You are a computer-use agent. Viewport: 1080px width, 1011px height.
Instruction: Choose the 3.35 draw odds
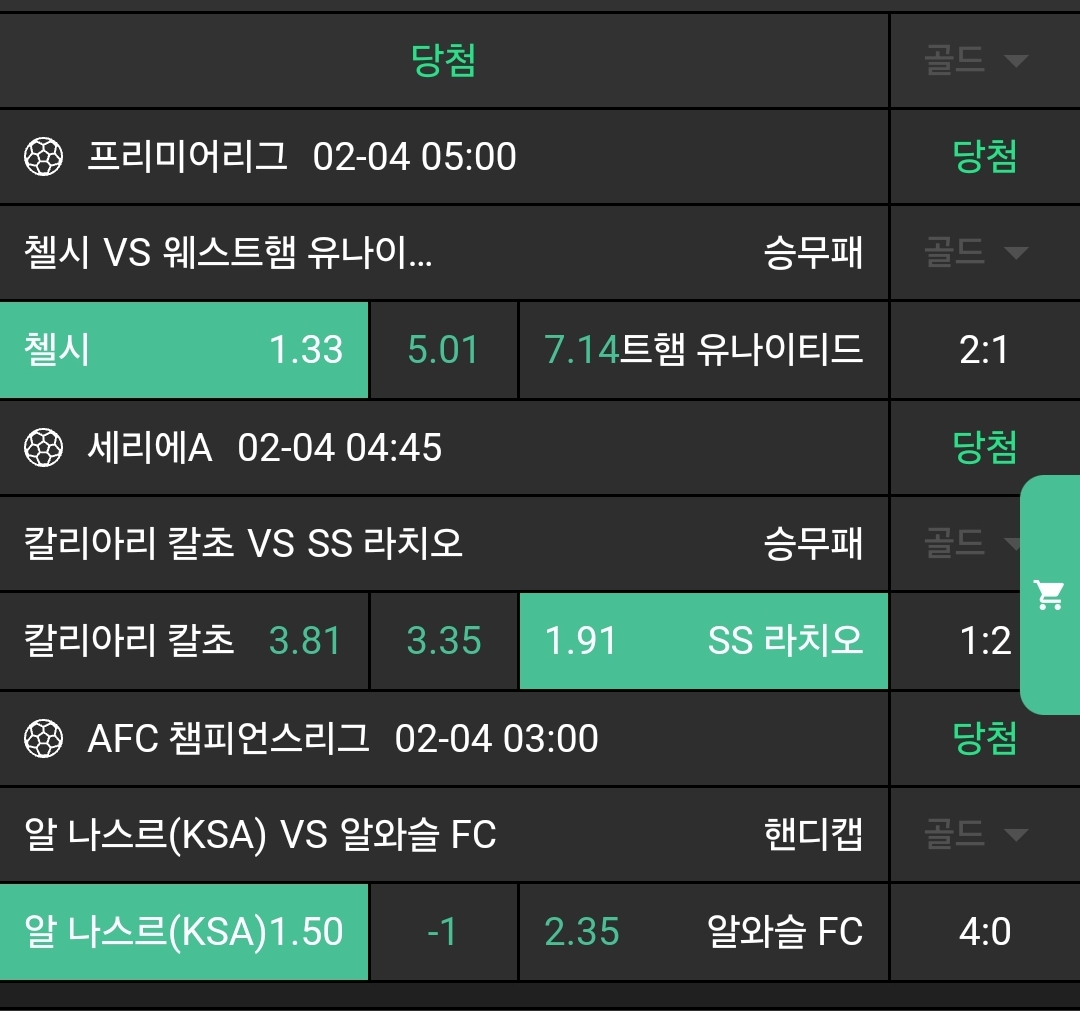(443, 641)
